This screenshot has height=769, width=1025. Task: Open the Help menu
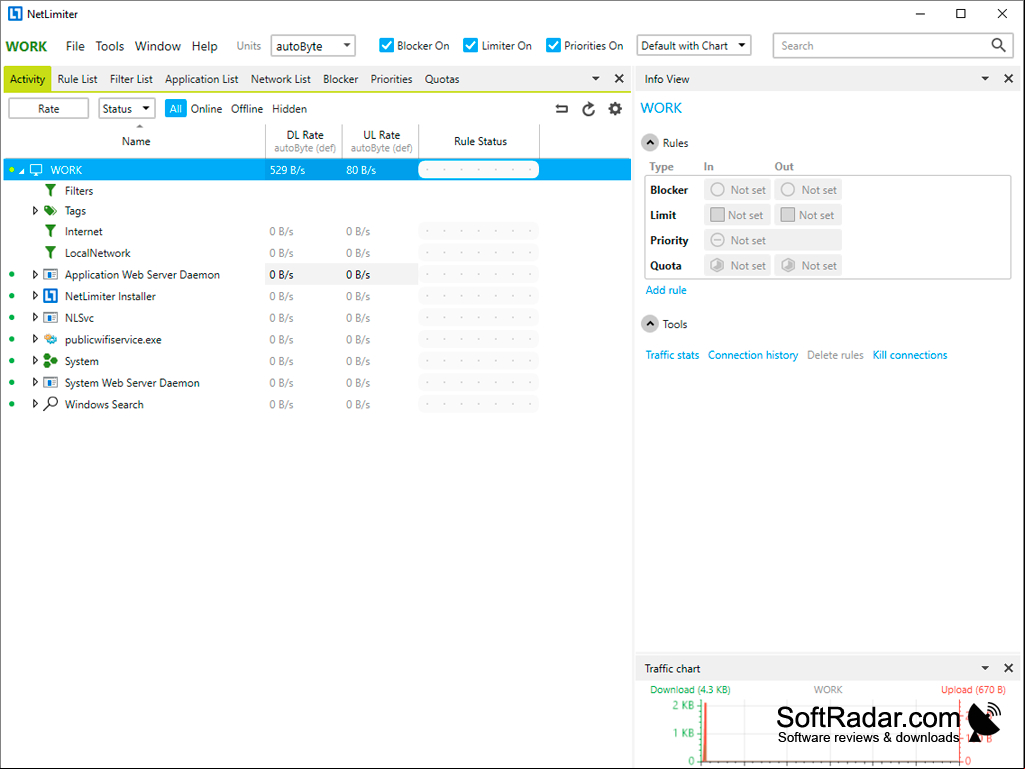(205, 46)
